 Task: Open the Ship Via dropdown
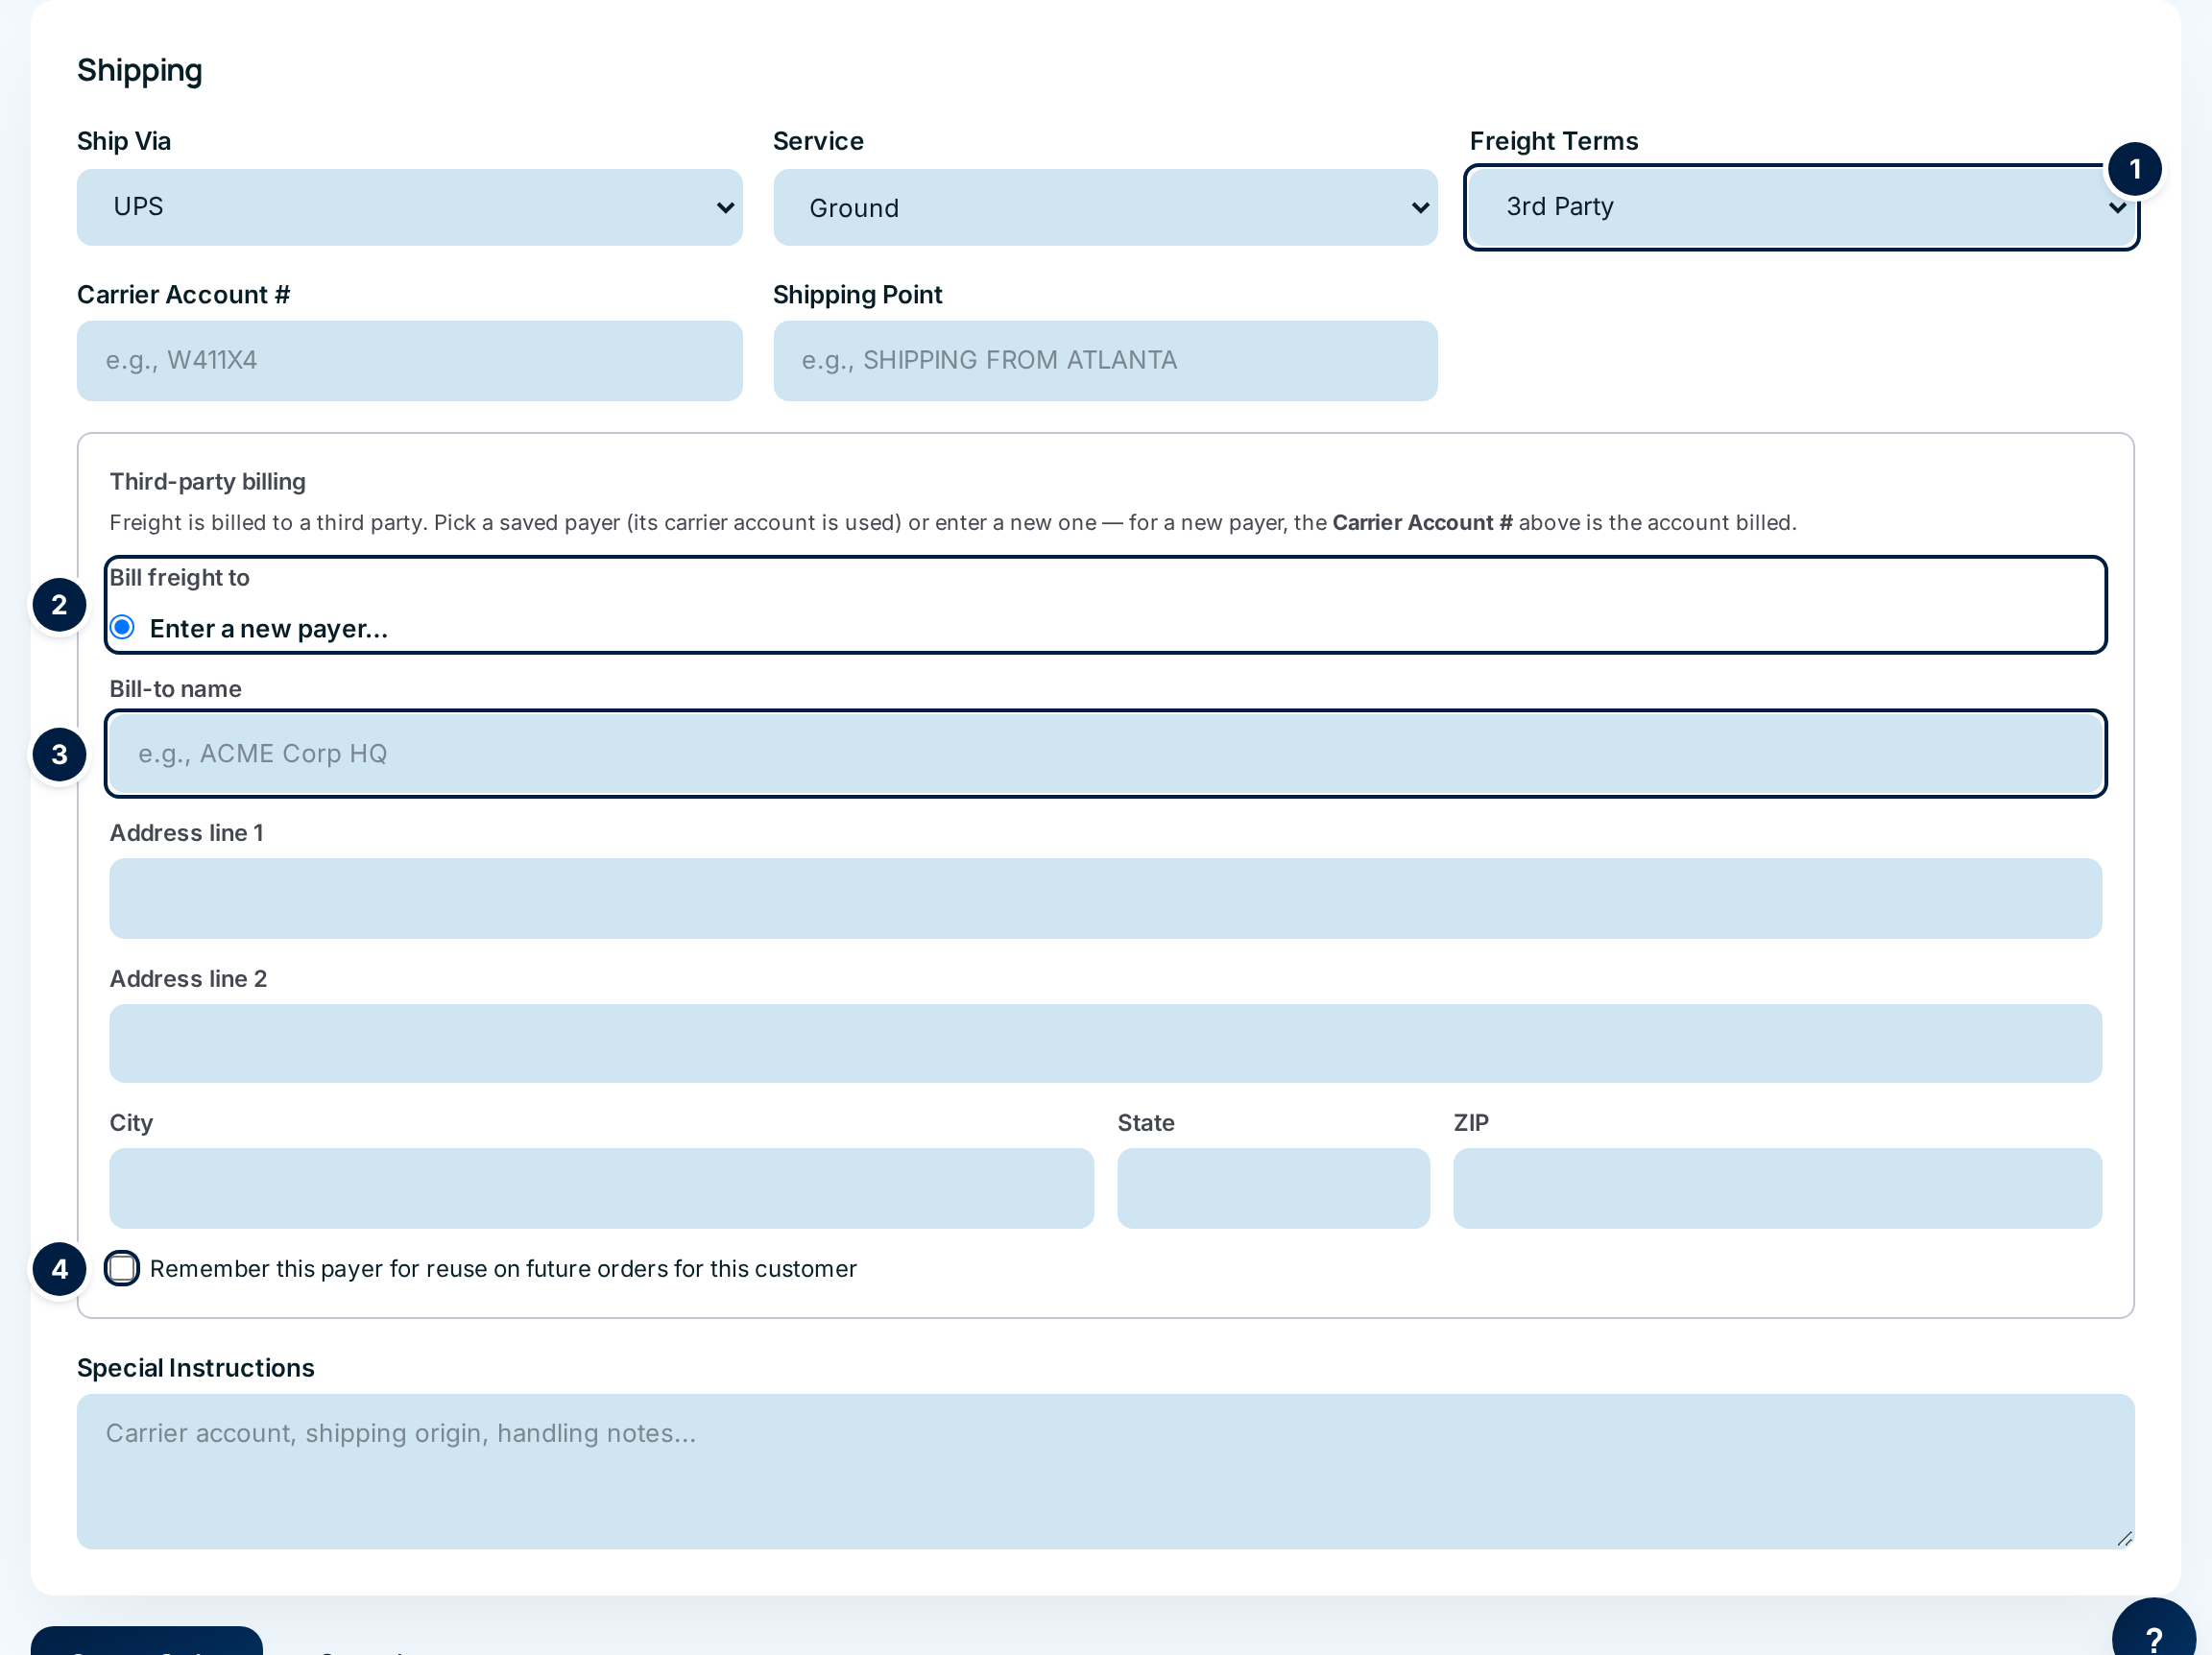tap(409, 207)
